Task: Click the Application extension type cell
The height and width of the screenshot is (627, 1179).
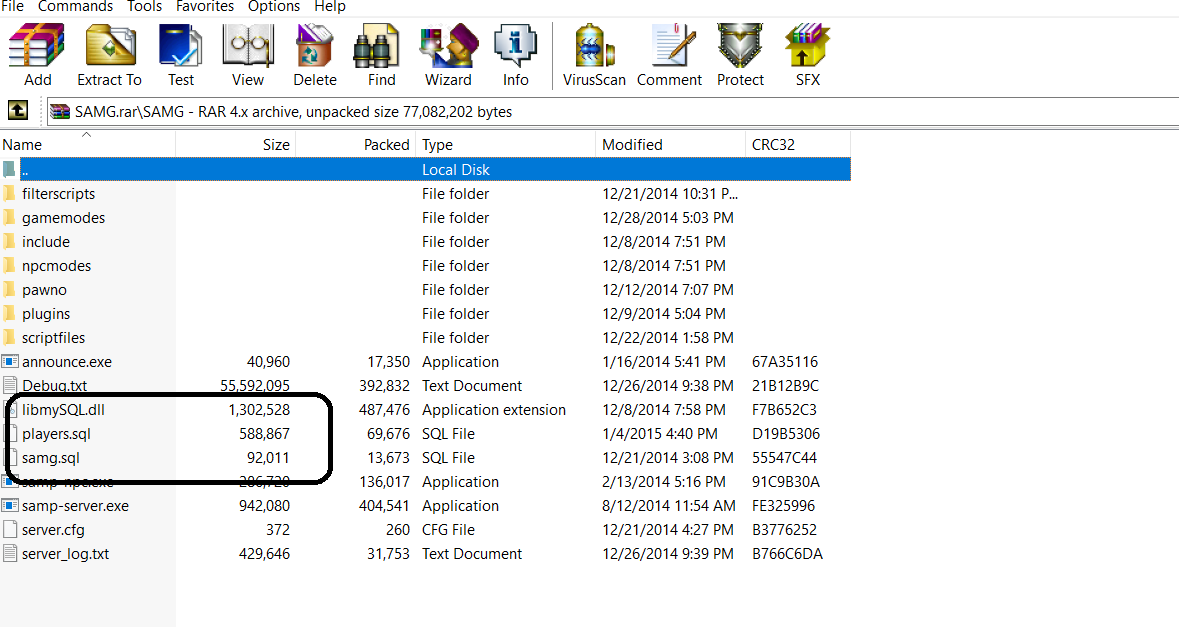Action: point(494,410)
